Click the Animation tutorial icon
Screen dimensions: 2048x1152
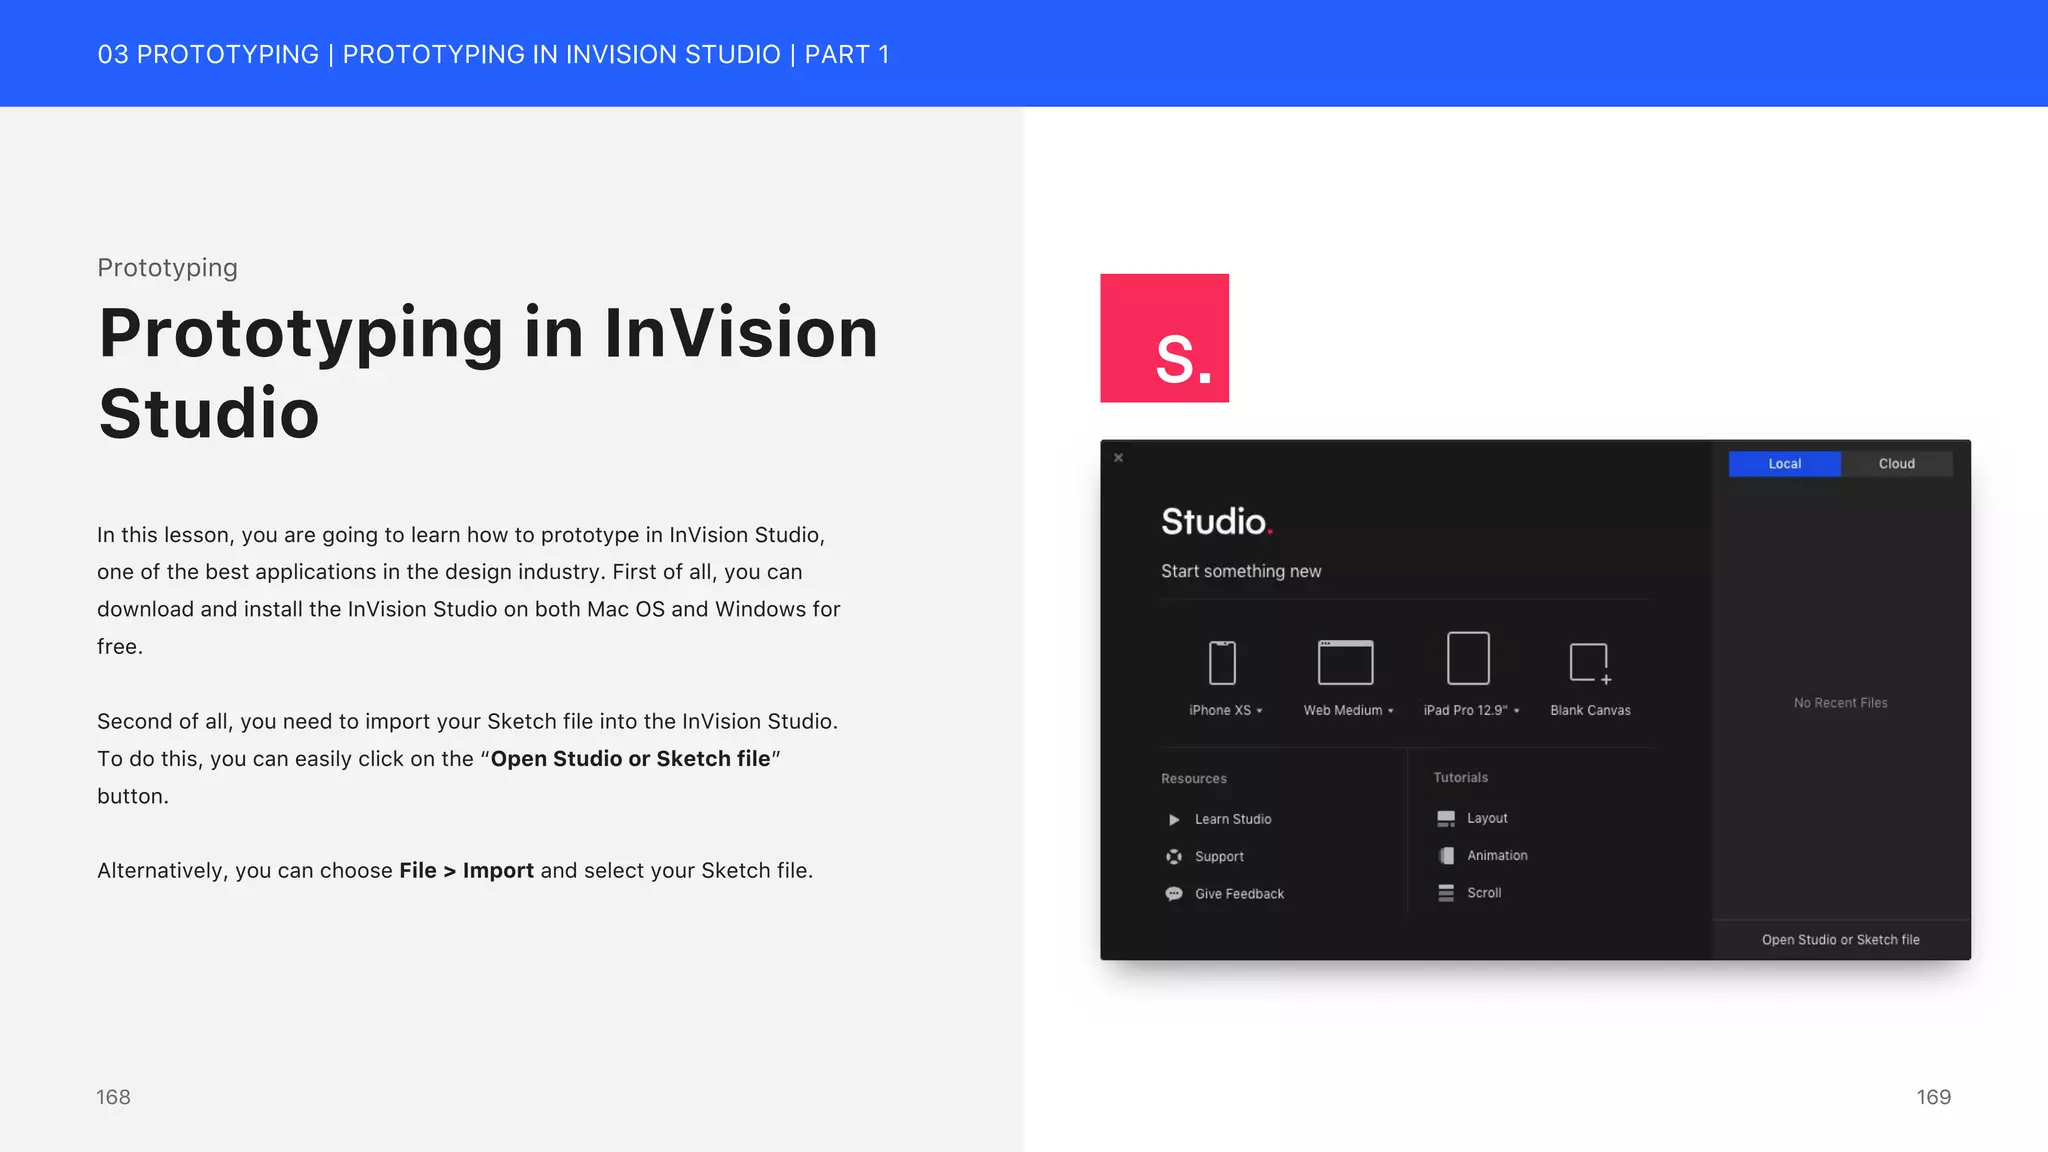point(1446,855)
